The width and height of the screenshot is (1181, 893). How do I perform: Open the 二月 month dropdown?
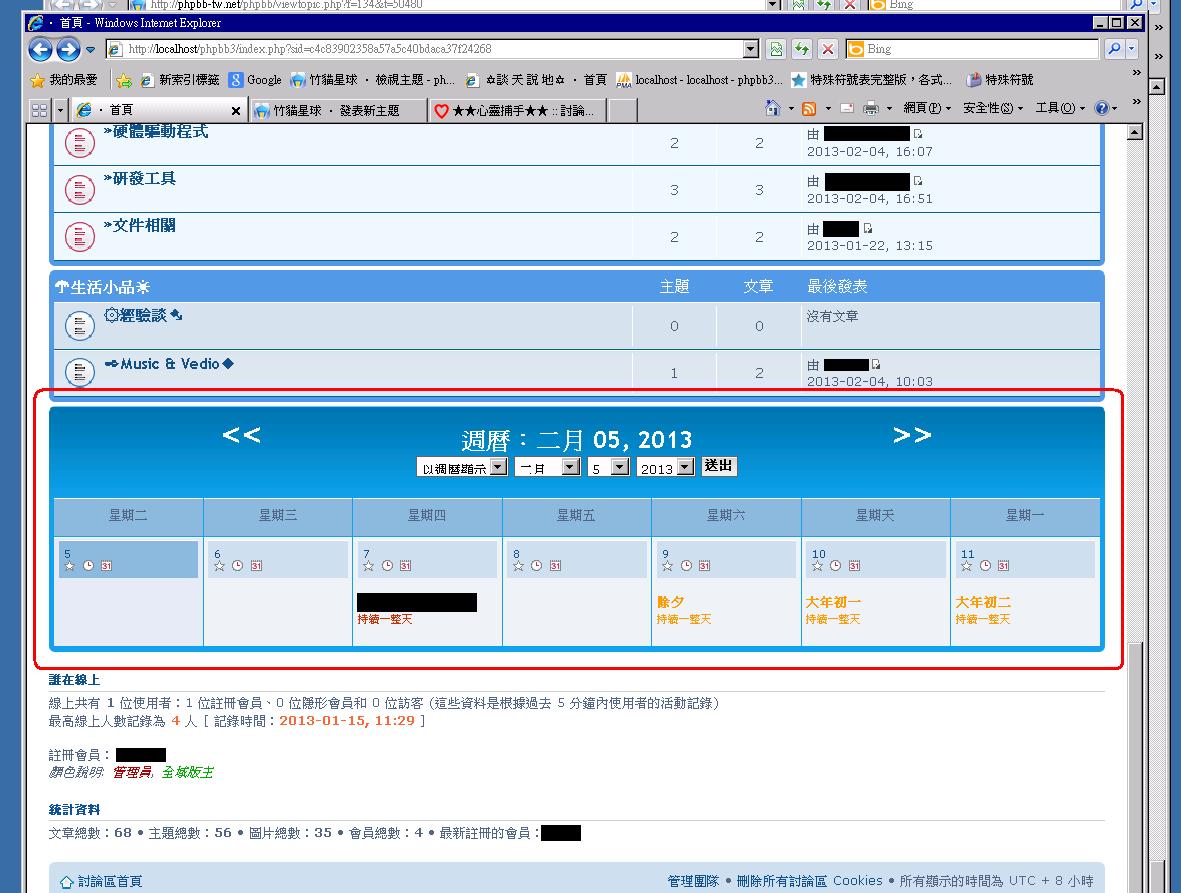pos(547,468)
